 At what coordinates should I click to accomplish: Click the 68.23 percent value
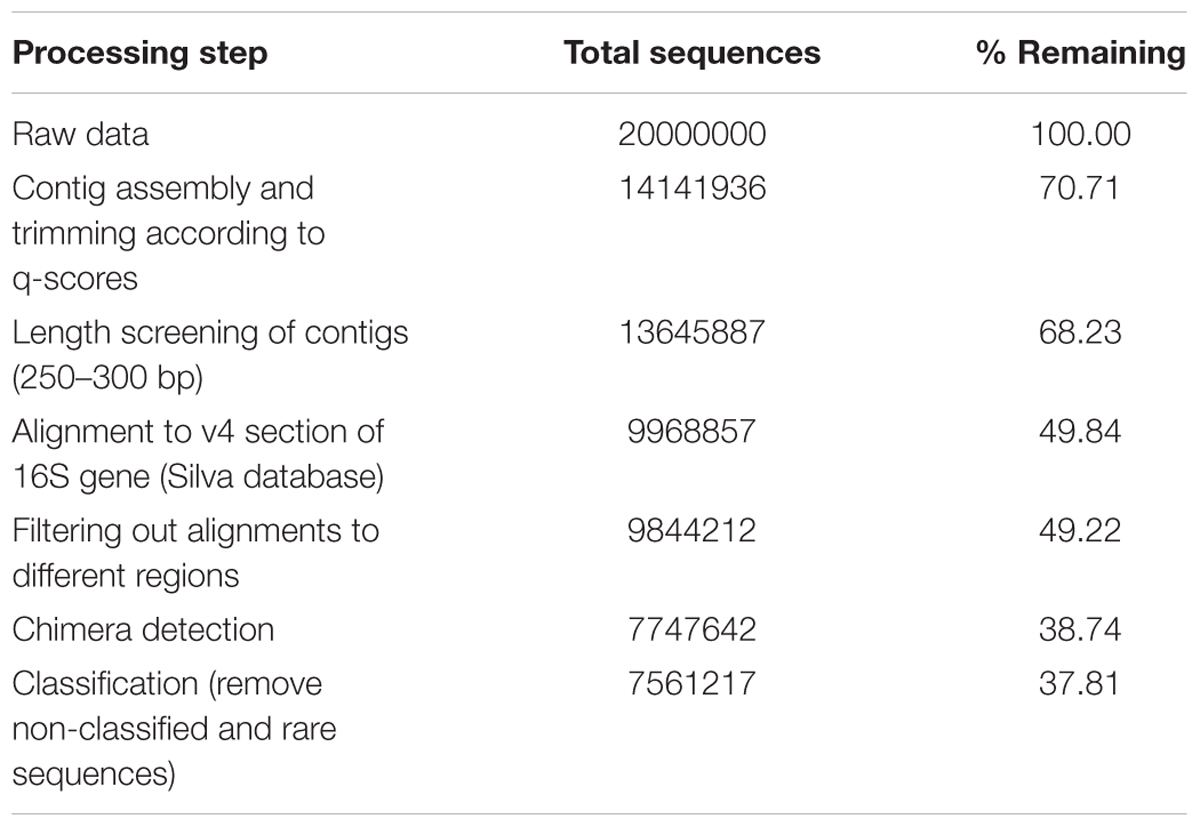[1079, 332]
